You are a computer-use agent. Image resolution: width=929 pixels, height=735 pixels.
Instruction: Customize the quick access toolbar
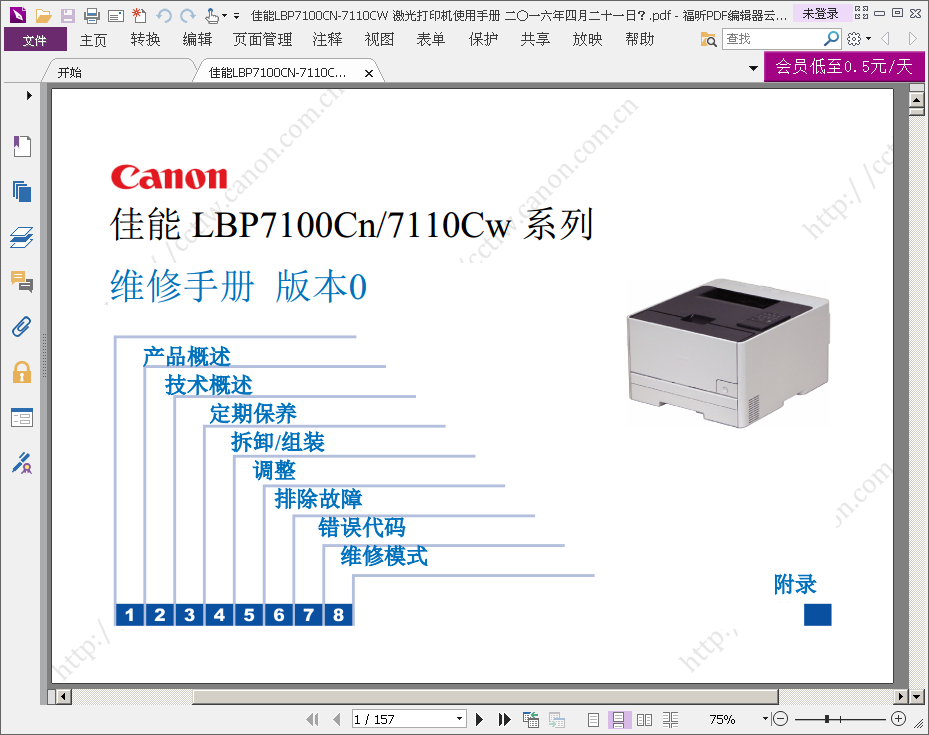click(x=236, y=16)
